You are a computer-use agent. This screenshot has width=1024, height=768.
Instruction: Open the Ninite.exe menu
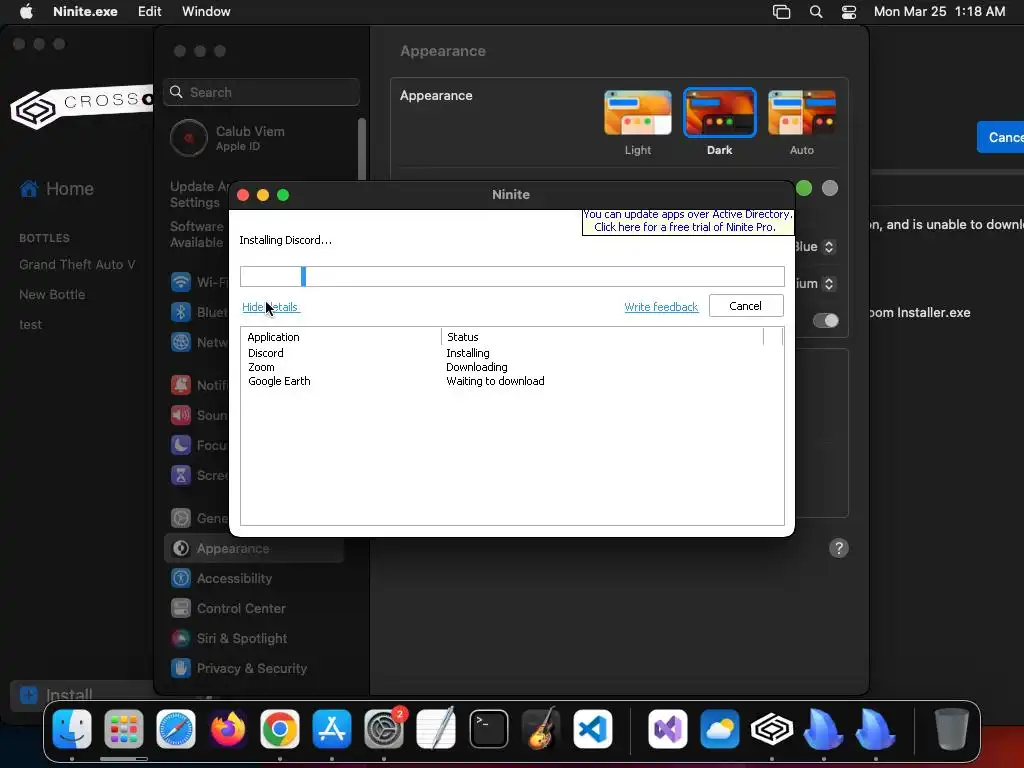(x=86, y=11)
